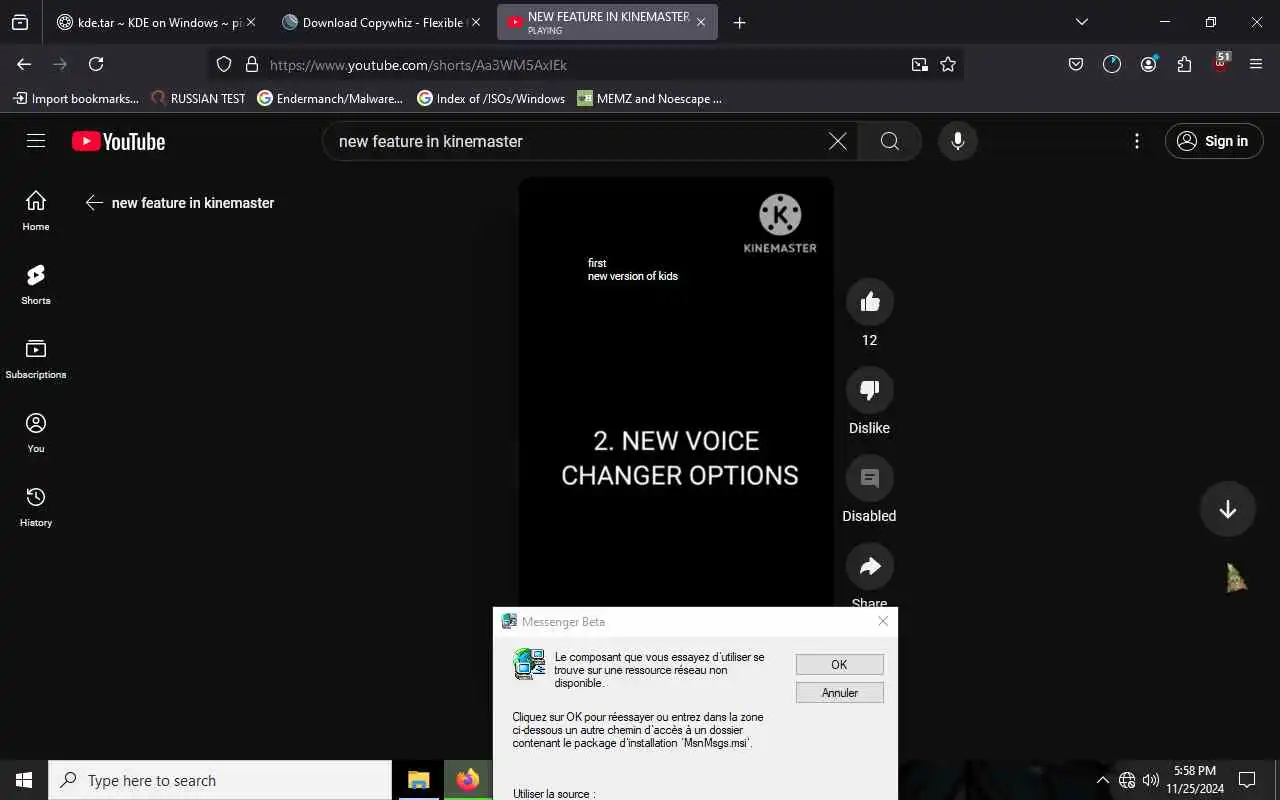Click the KineMaster channel logo in video

(780, 224)
